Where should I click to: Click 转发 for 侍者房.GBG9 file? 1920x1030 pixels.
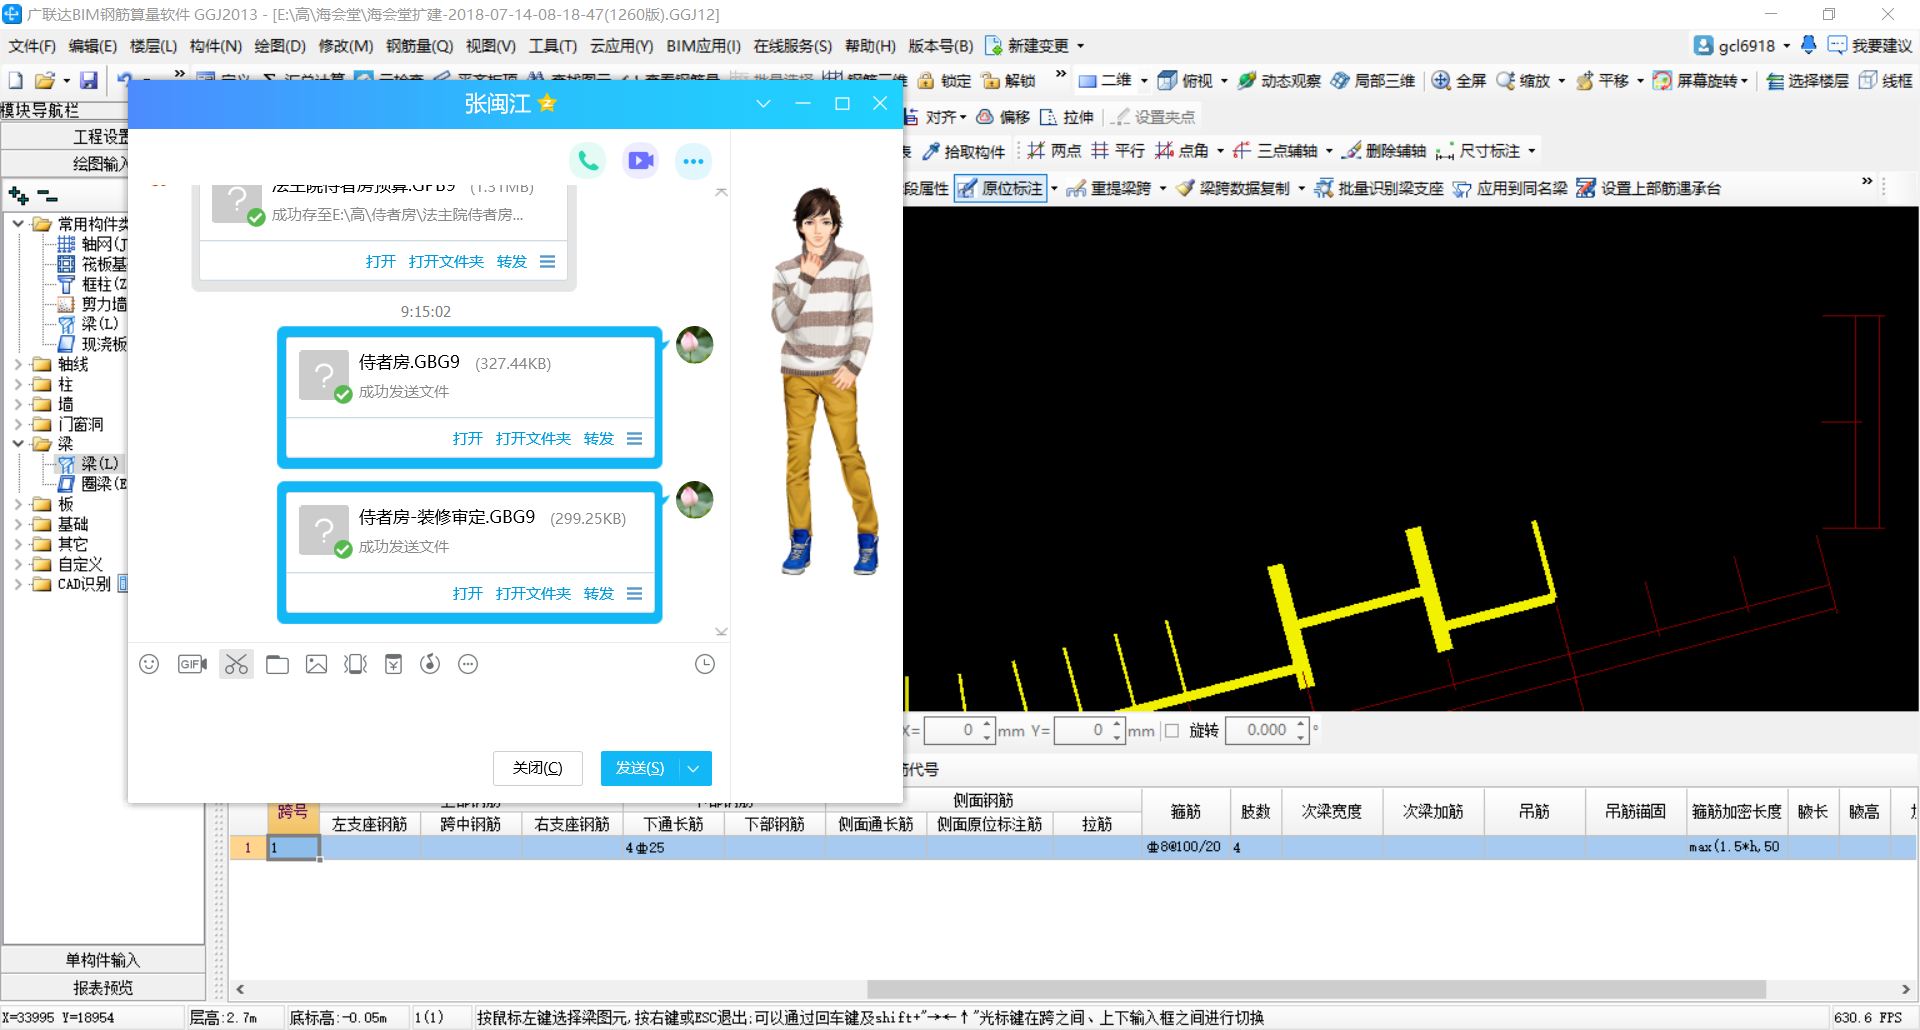click(599, 438)
